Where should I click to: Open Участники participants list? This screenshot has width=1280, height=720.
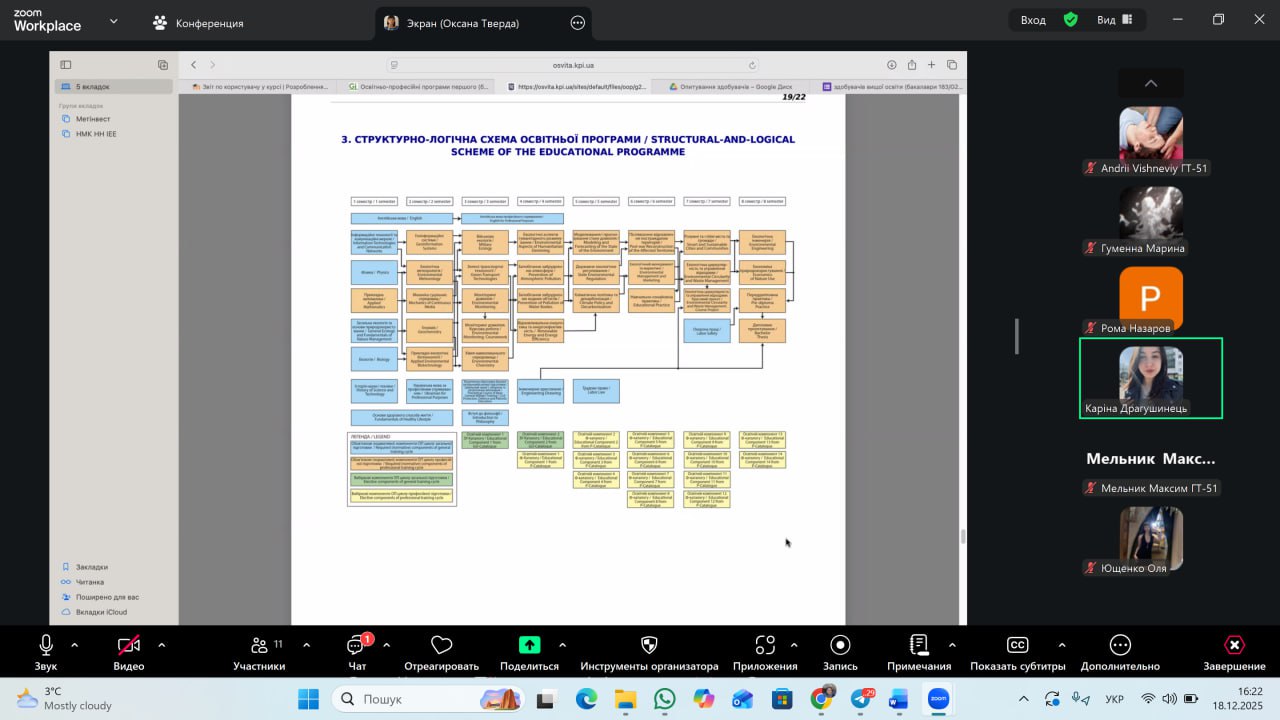(x=259, y=647)
